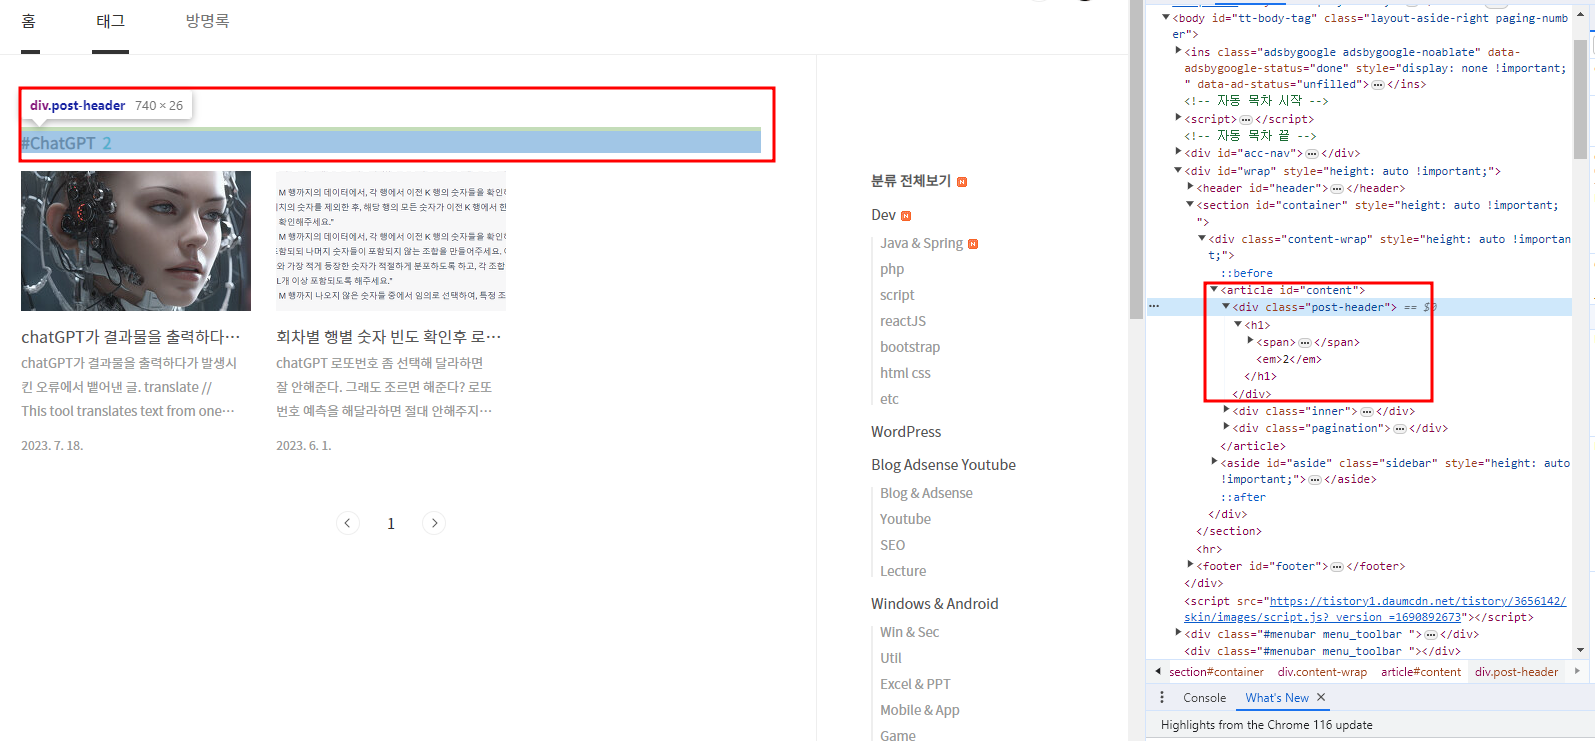Click the new-post badge next to 분류 전체보기
The width and height of the screenshot is (1595, 741).
tap(962, 182)
